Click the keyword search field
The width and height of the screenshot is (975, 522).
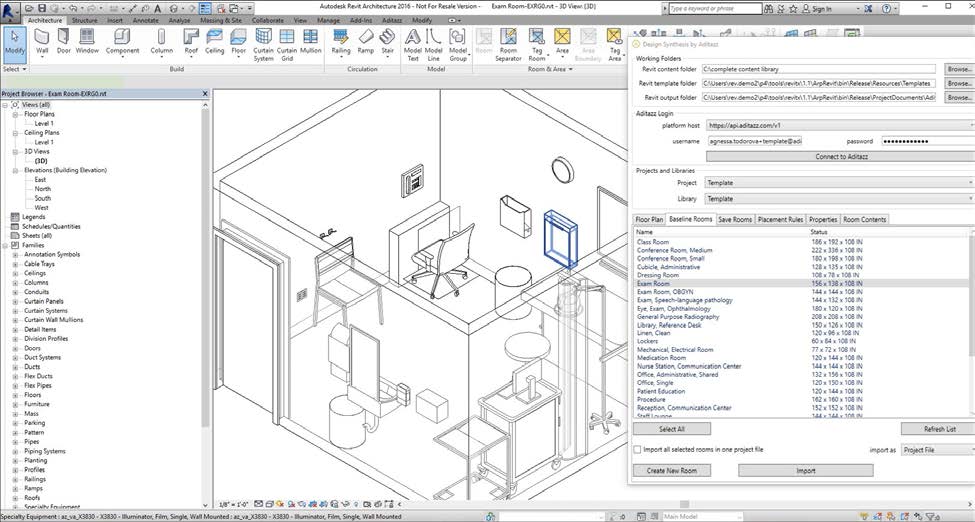[x=715, y=9]
